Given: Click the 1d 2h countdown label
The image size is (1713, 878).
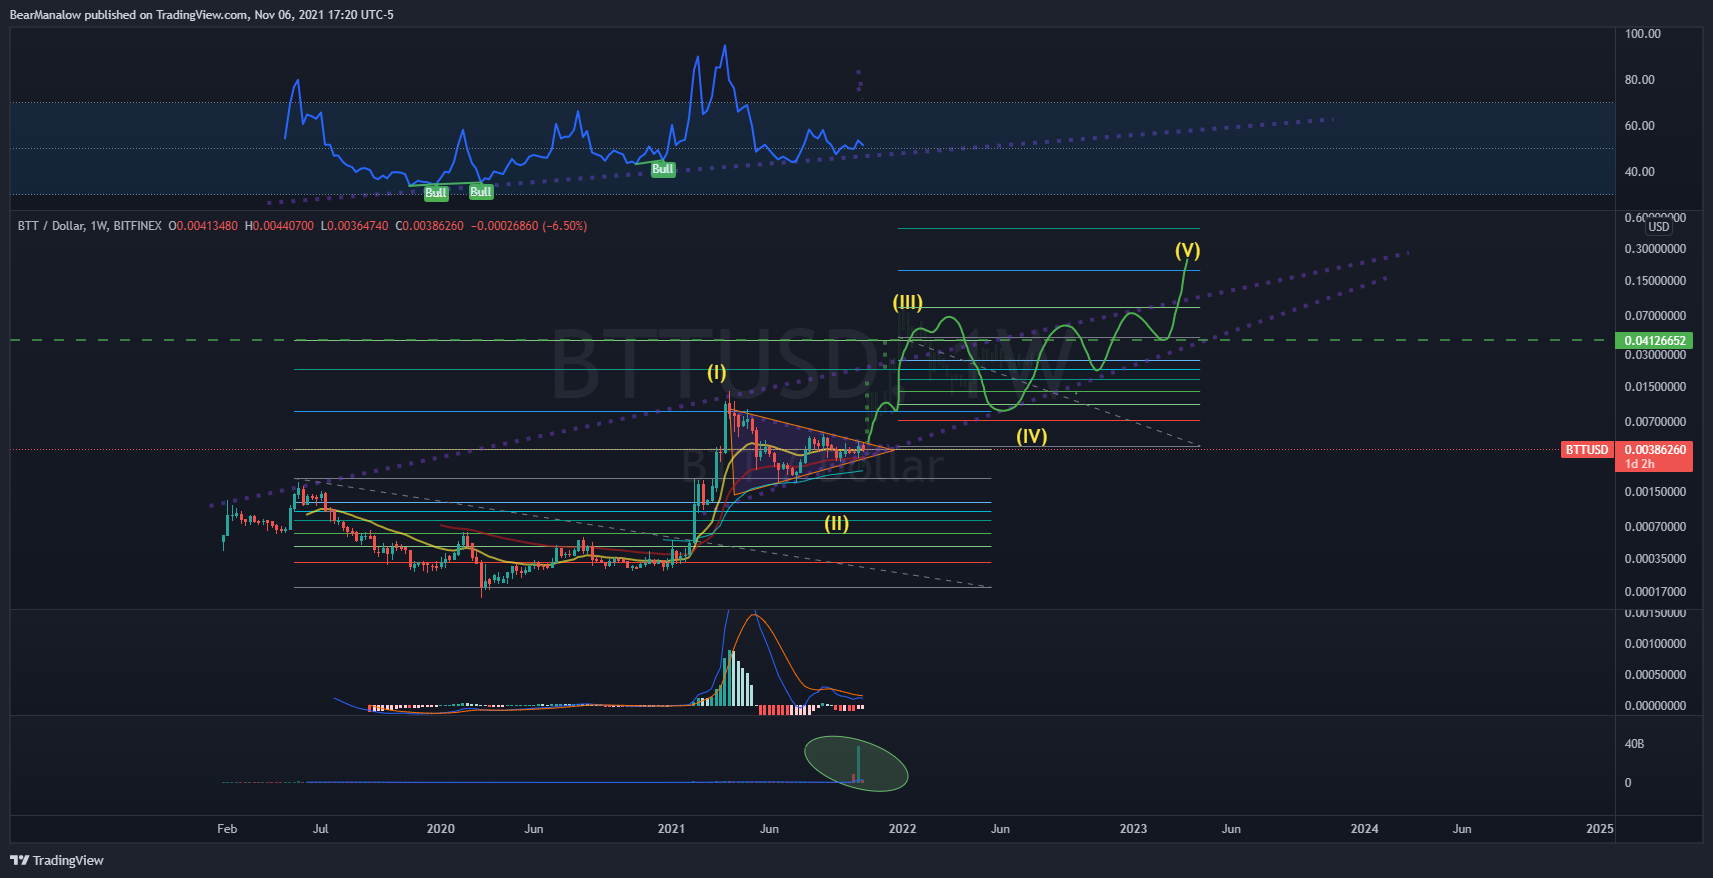Looking at the screenshot, I should point(1640,464).
